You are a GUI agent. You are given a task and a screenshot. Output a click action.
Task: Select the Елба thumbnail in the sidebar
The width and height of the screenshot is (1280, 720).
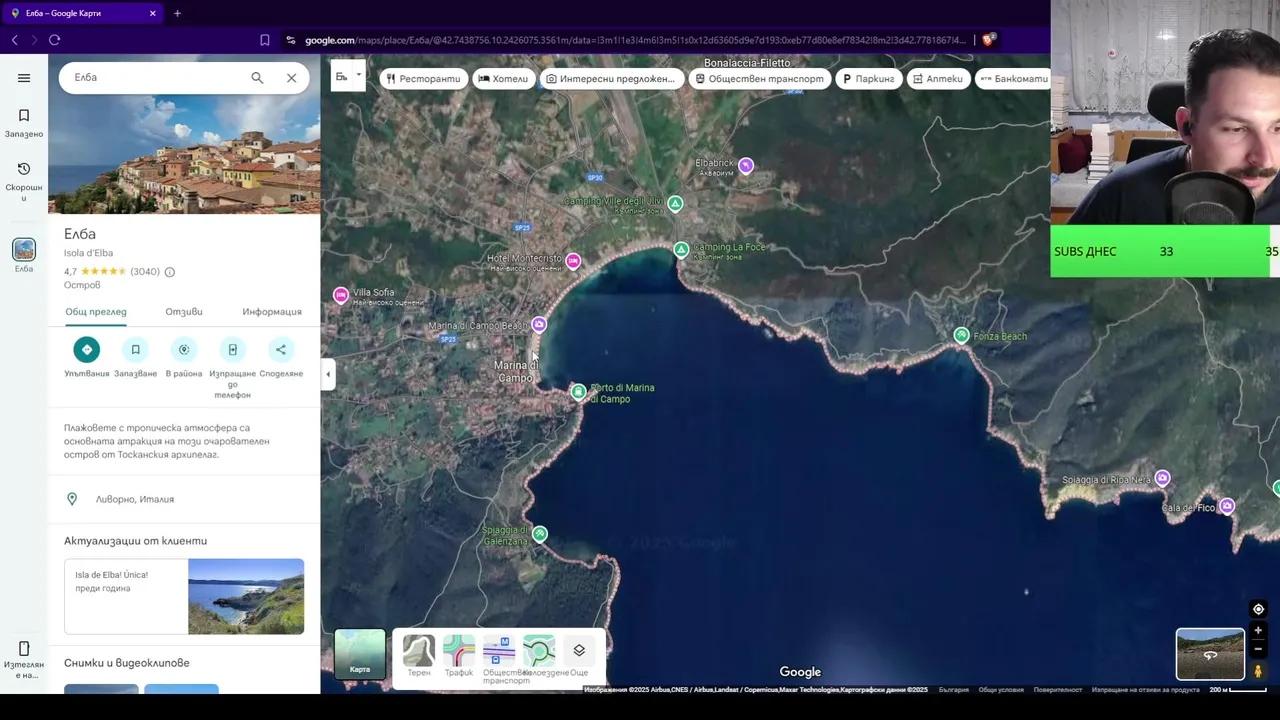pos(24,249)
